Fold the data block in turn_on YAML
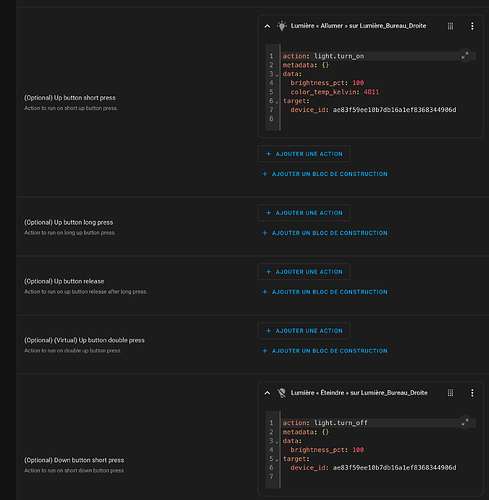Screen dimensions: 489x500 [277, 75]
